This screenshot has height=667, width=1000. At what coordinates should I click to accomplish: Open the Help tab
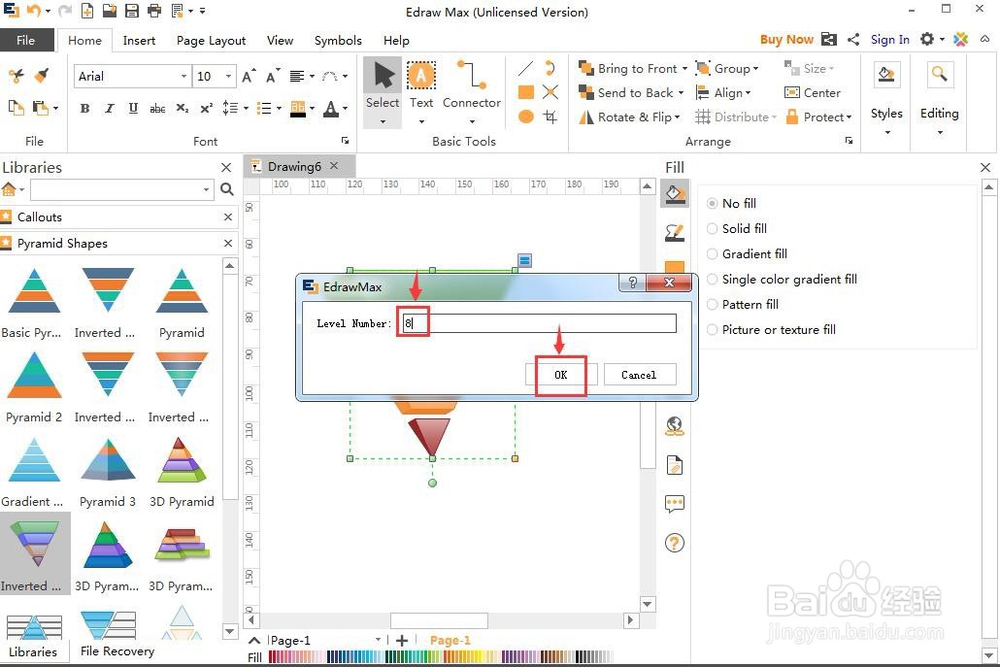point(396,40)
